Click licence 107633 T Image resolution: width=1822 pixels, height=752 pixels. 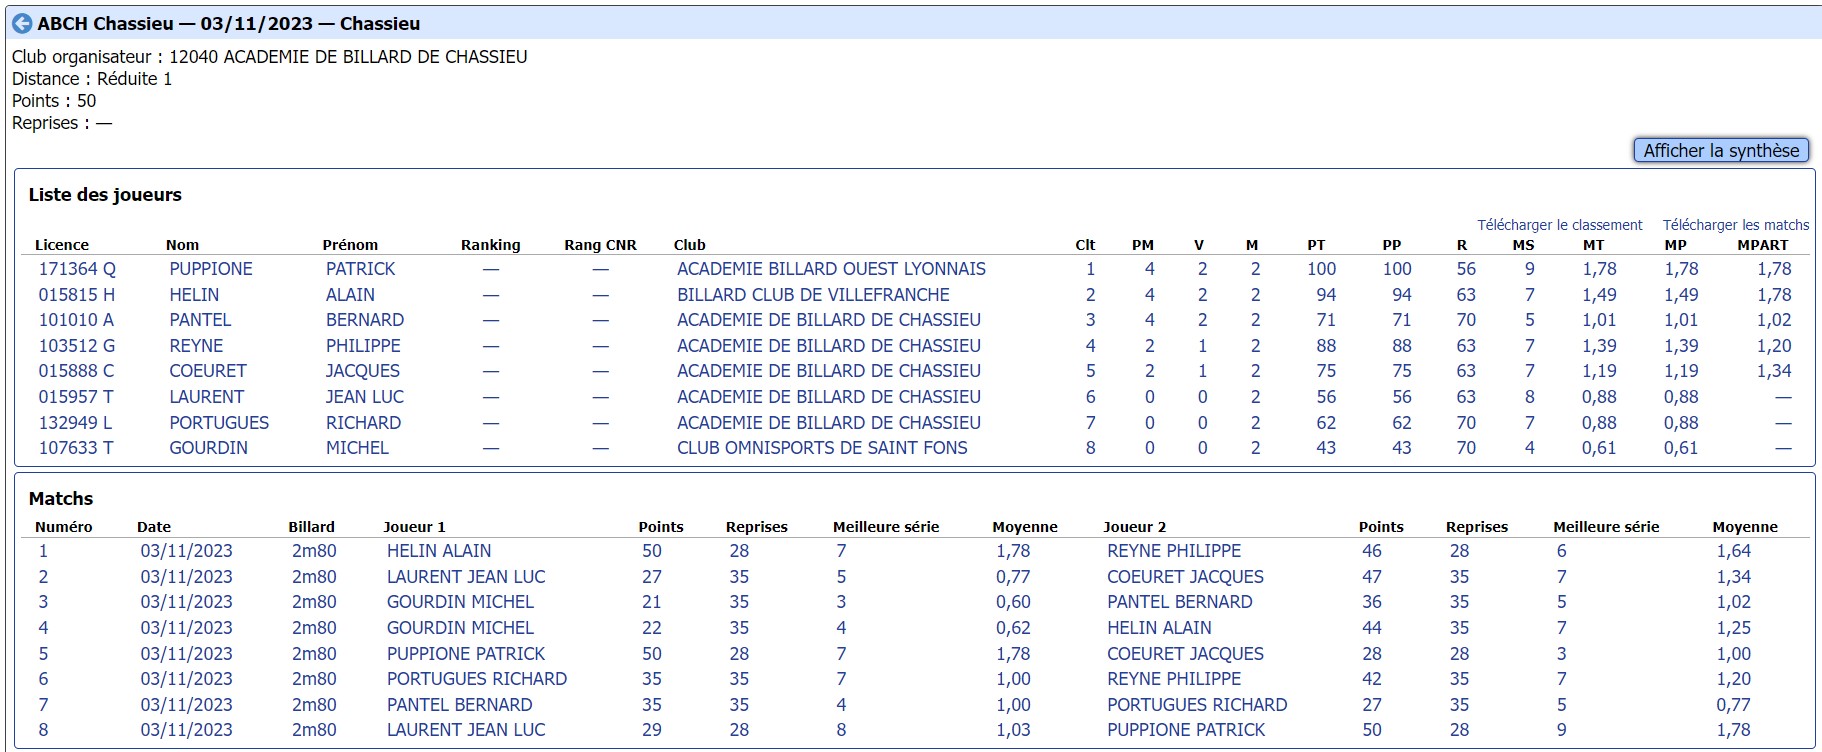(x=76, y=448)
